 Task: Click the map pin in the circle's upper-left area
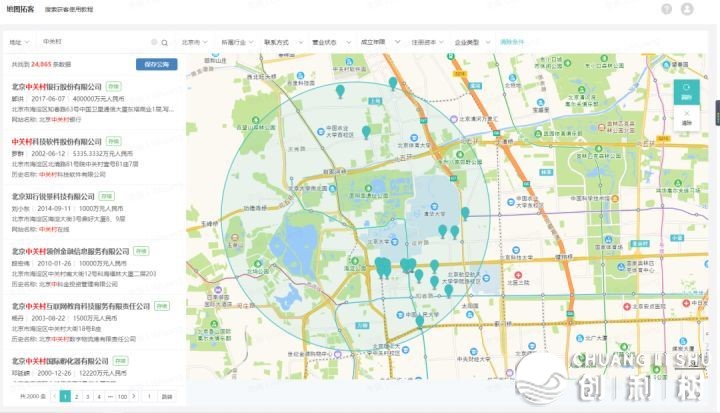click(x=340, y=91)
